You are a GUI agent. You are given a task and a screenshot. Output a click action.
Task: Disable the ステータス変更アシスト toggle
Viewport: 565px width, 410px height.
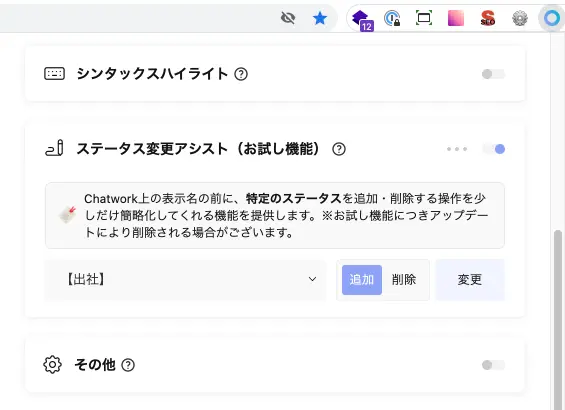point(494,149)
